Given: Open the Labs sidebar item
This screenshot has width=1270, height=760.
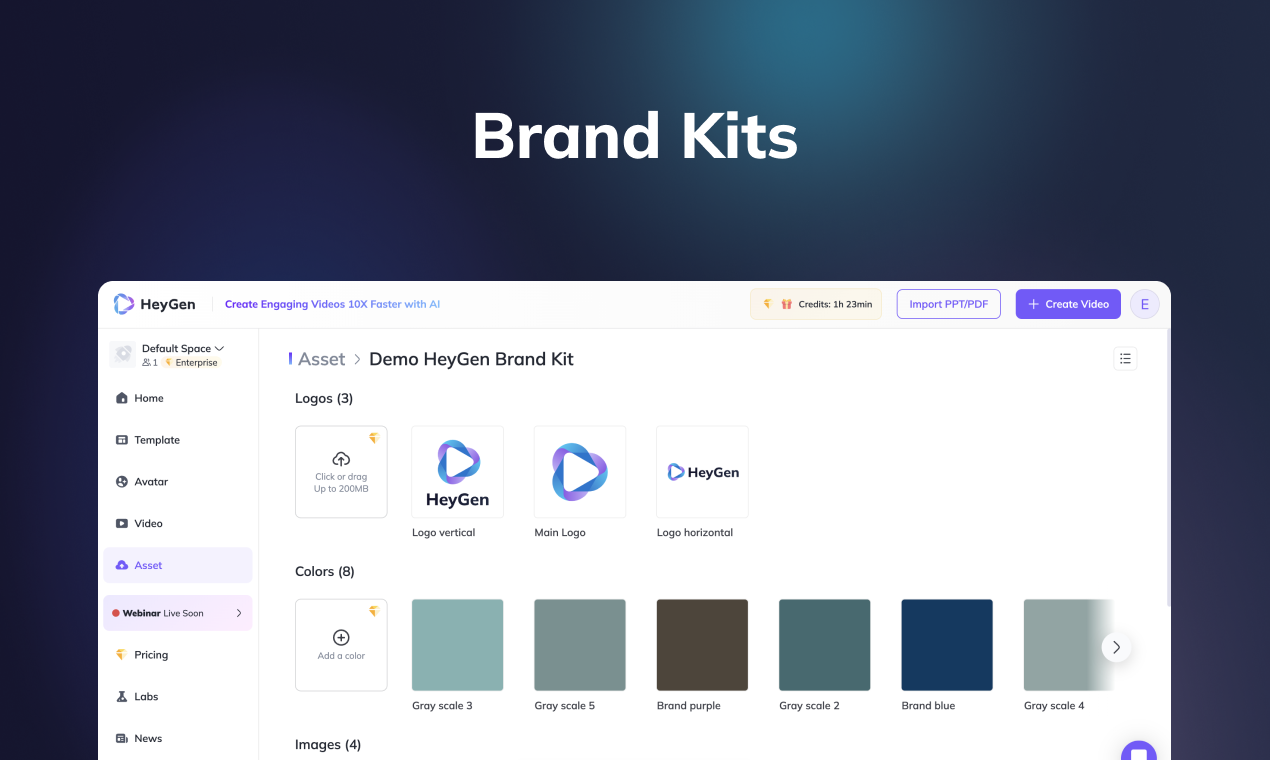Looking at the screenshot, I should (x=178, y=697).
